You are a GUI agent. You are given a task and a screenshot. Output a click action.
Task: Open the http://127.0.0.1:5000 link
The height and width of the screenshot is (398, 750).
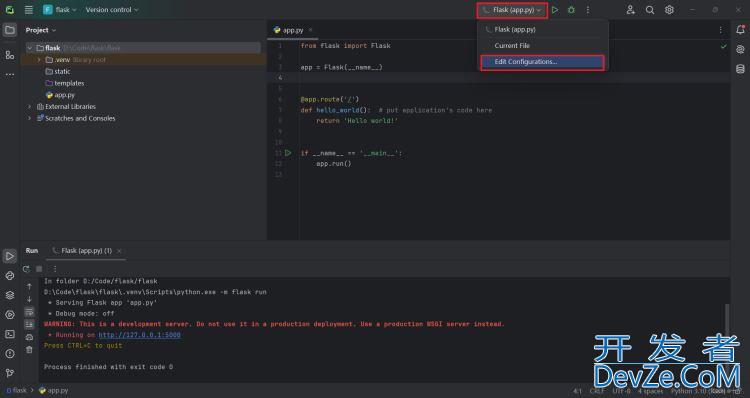coord(140,335)
